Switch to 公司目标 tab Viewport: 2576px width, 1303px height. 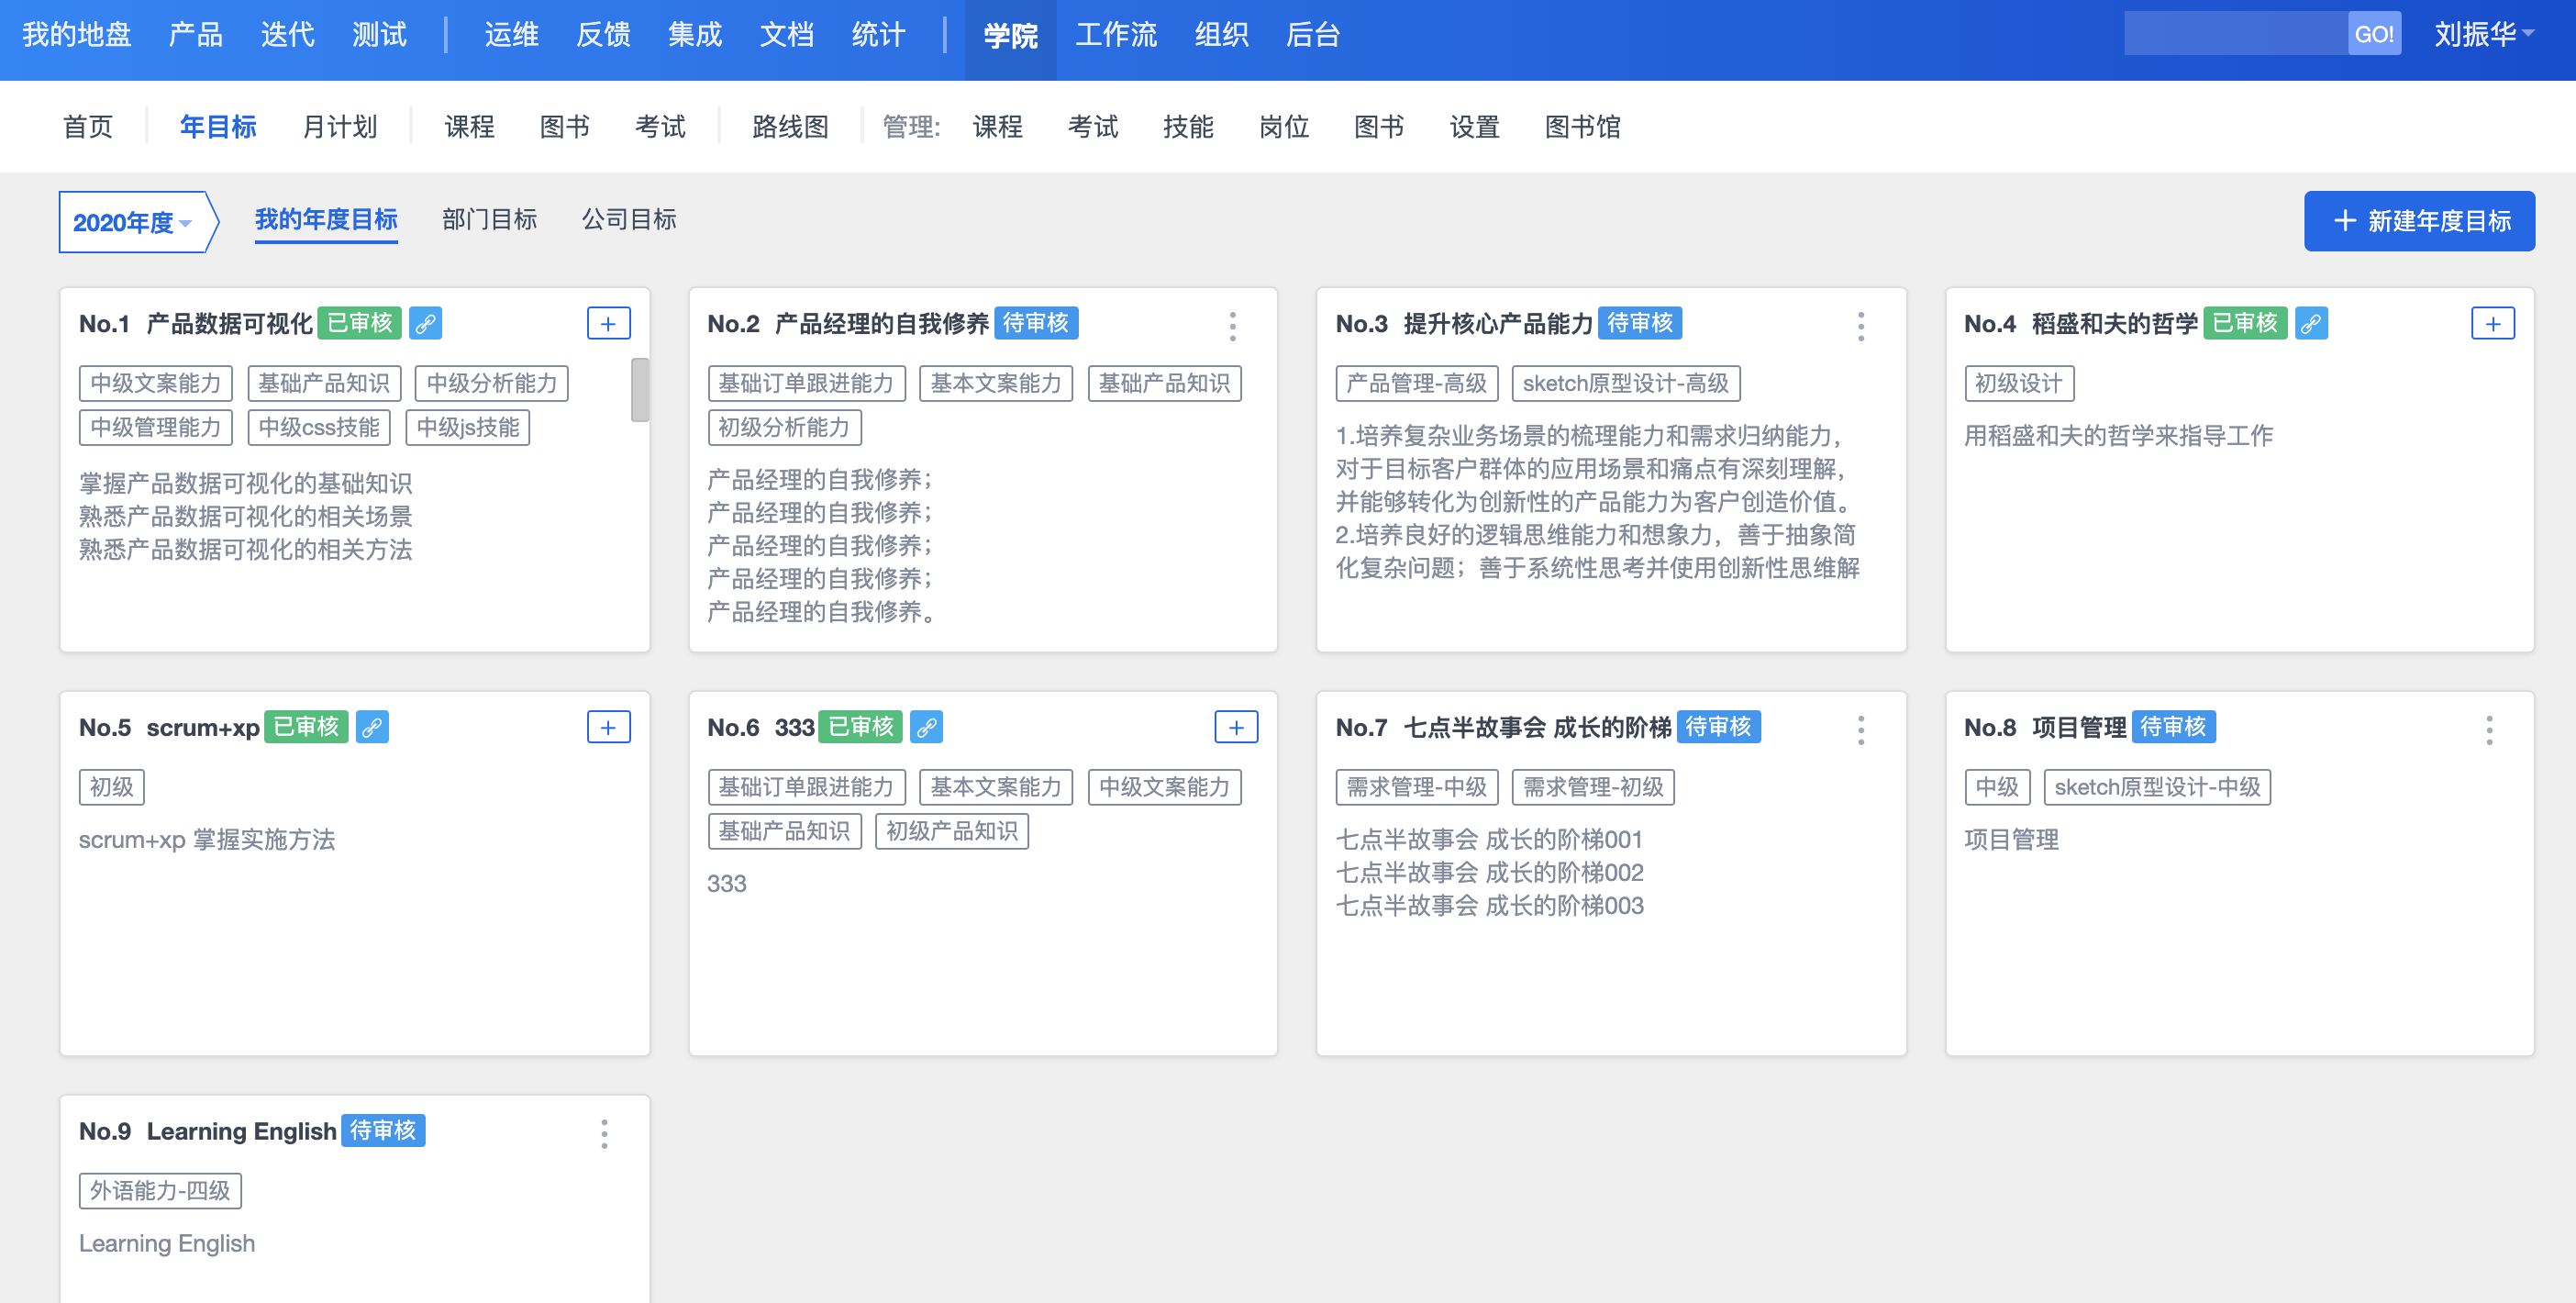[x=629, y=219]
